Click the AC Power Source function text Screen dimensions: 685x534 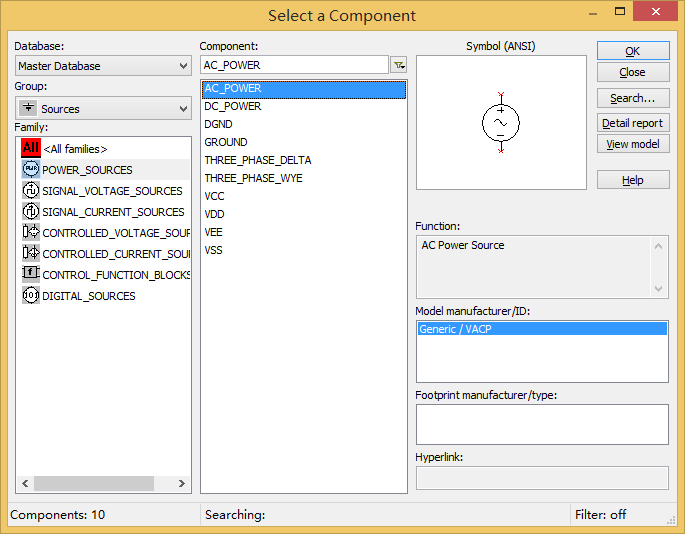(x=463, y=245)
